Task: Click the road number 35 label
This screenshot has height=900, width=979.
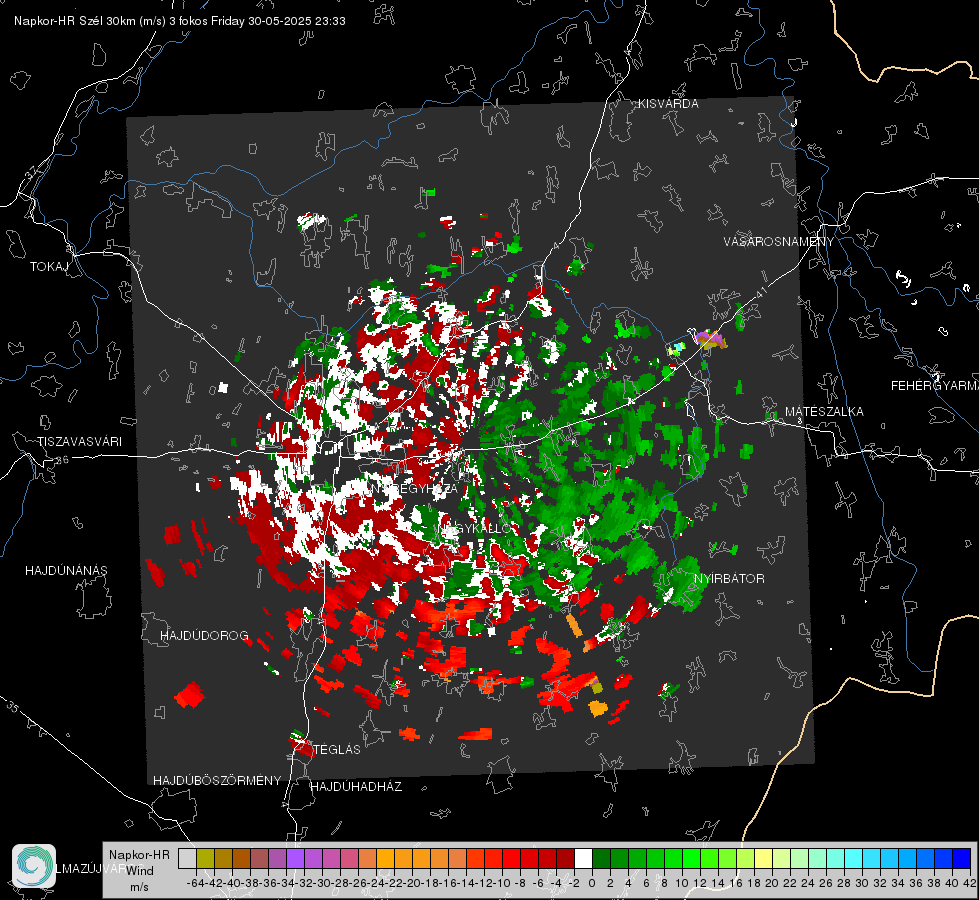Action: tap(14, 706)
